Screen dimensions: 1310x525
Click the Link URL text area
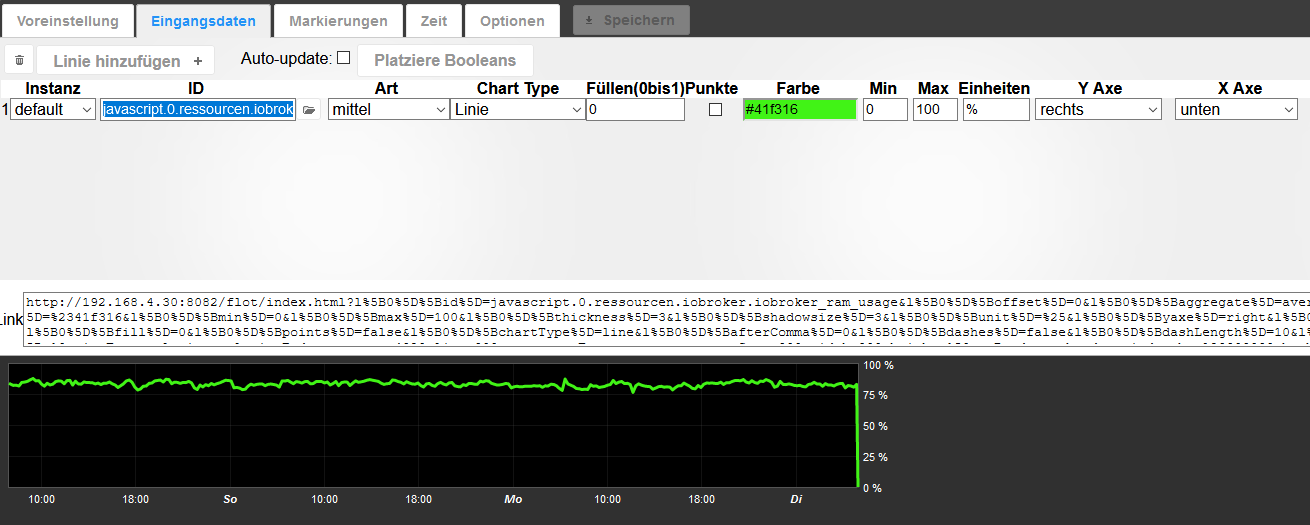pyautogui.click(x=667, y=318)
